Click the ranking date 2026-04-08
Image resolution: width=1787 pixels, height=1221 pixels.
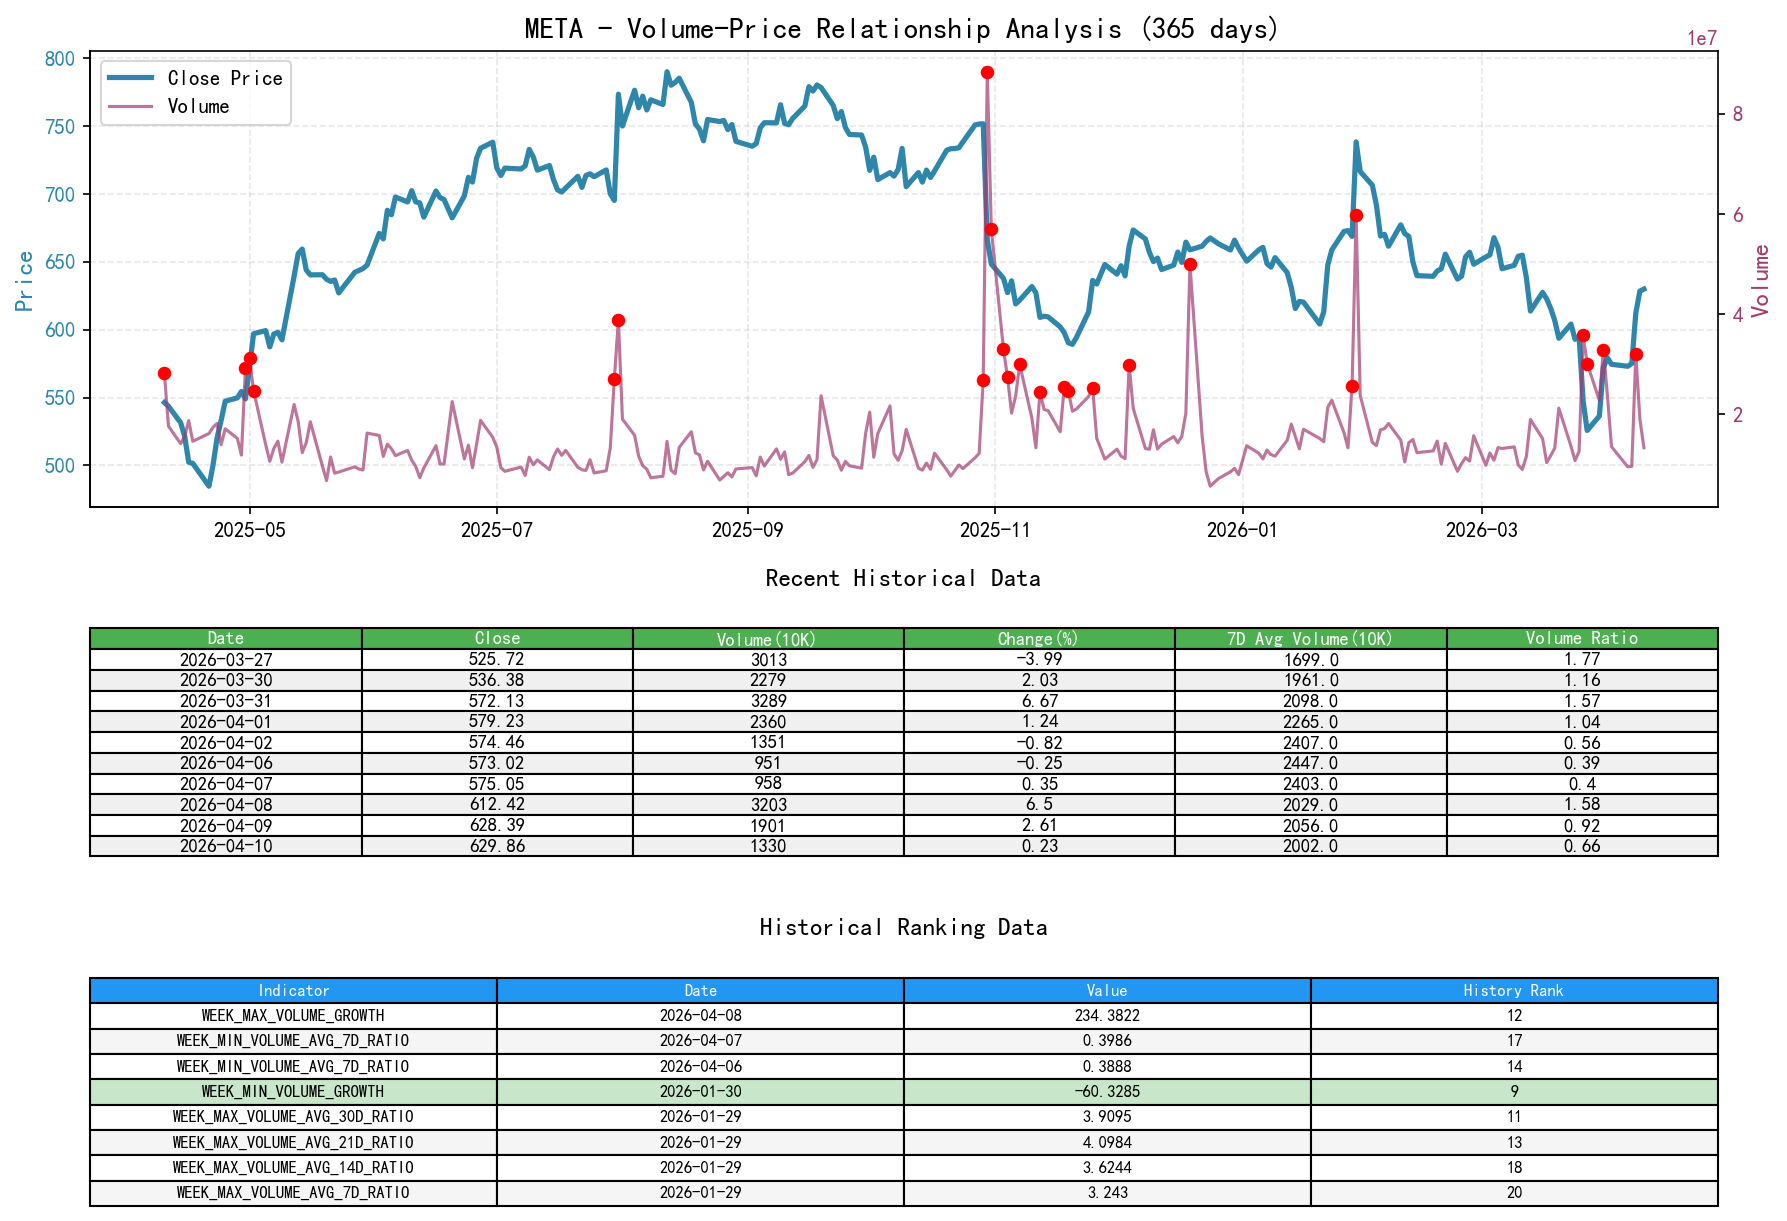pos(700,1016)
